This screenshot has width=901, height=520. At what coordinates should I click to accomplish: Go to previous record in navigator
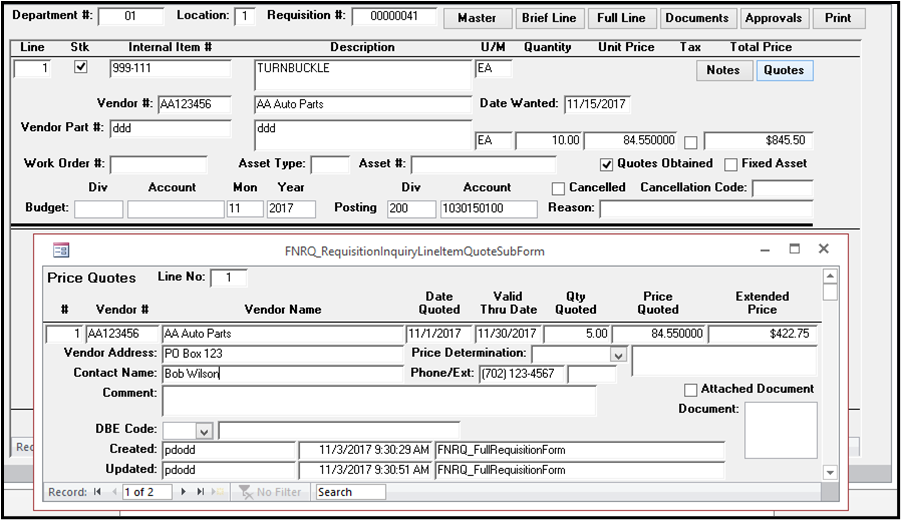(114, 492)
